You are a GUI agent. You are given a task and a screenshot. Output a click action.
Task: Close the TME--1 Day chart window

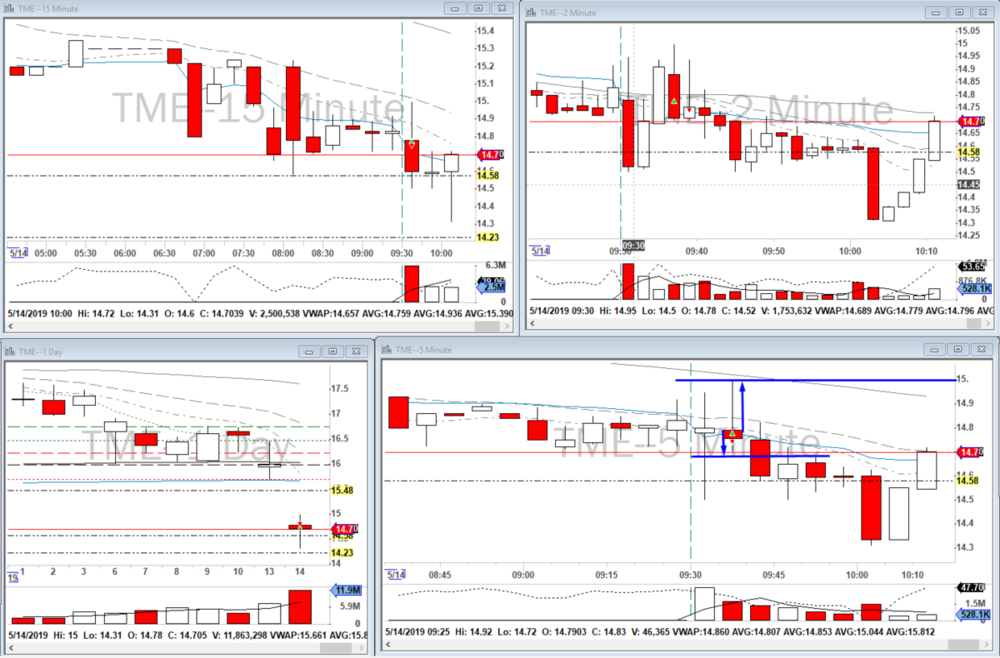pos(355,351)
